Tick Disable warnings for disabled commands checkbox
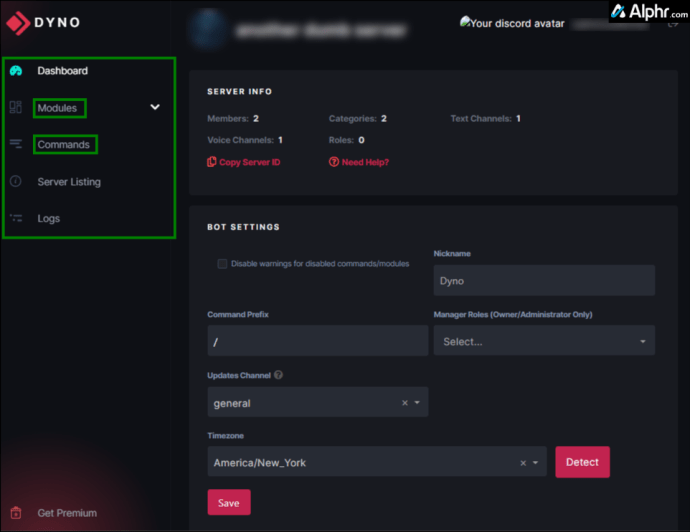690x532 pixels. click(222, 264)
